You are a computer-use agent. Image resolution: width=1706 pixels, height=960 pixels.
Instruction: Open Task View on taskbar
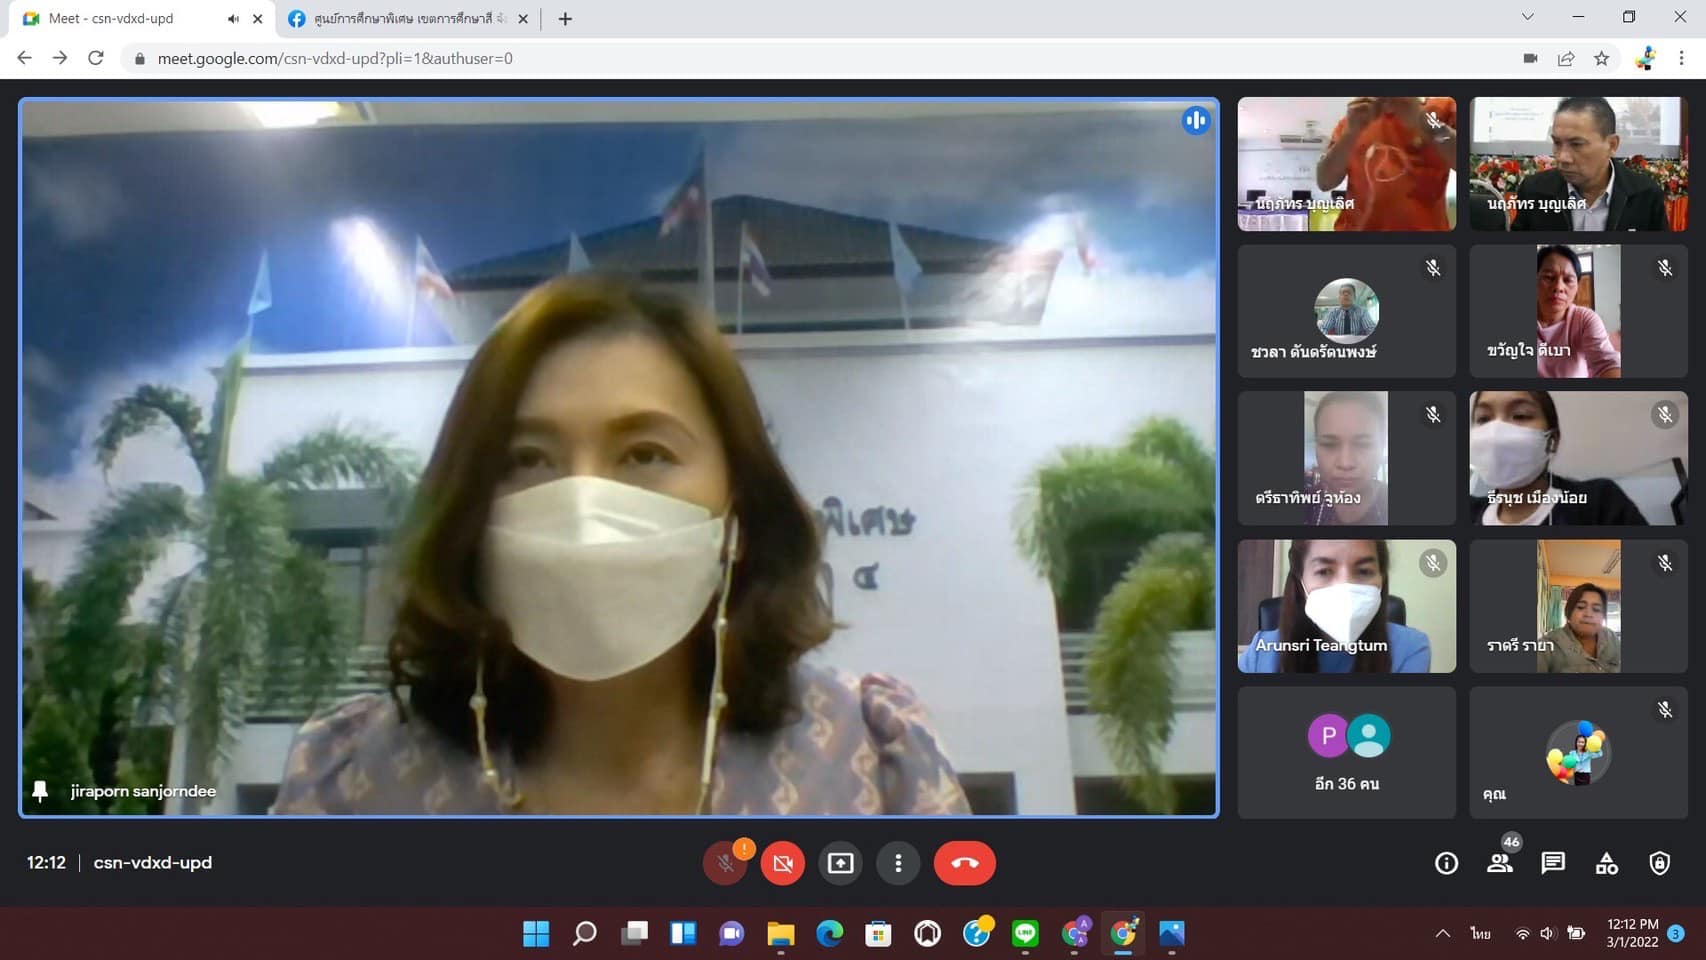(x=634, y=933)
